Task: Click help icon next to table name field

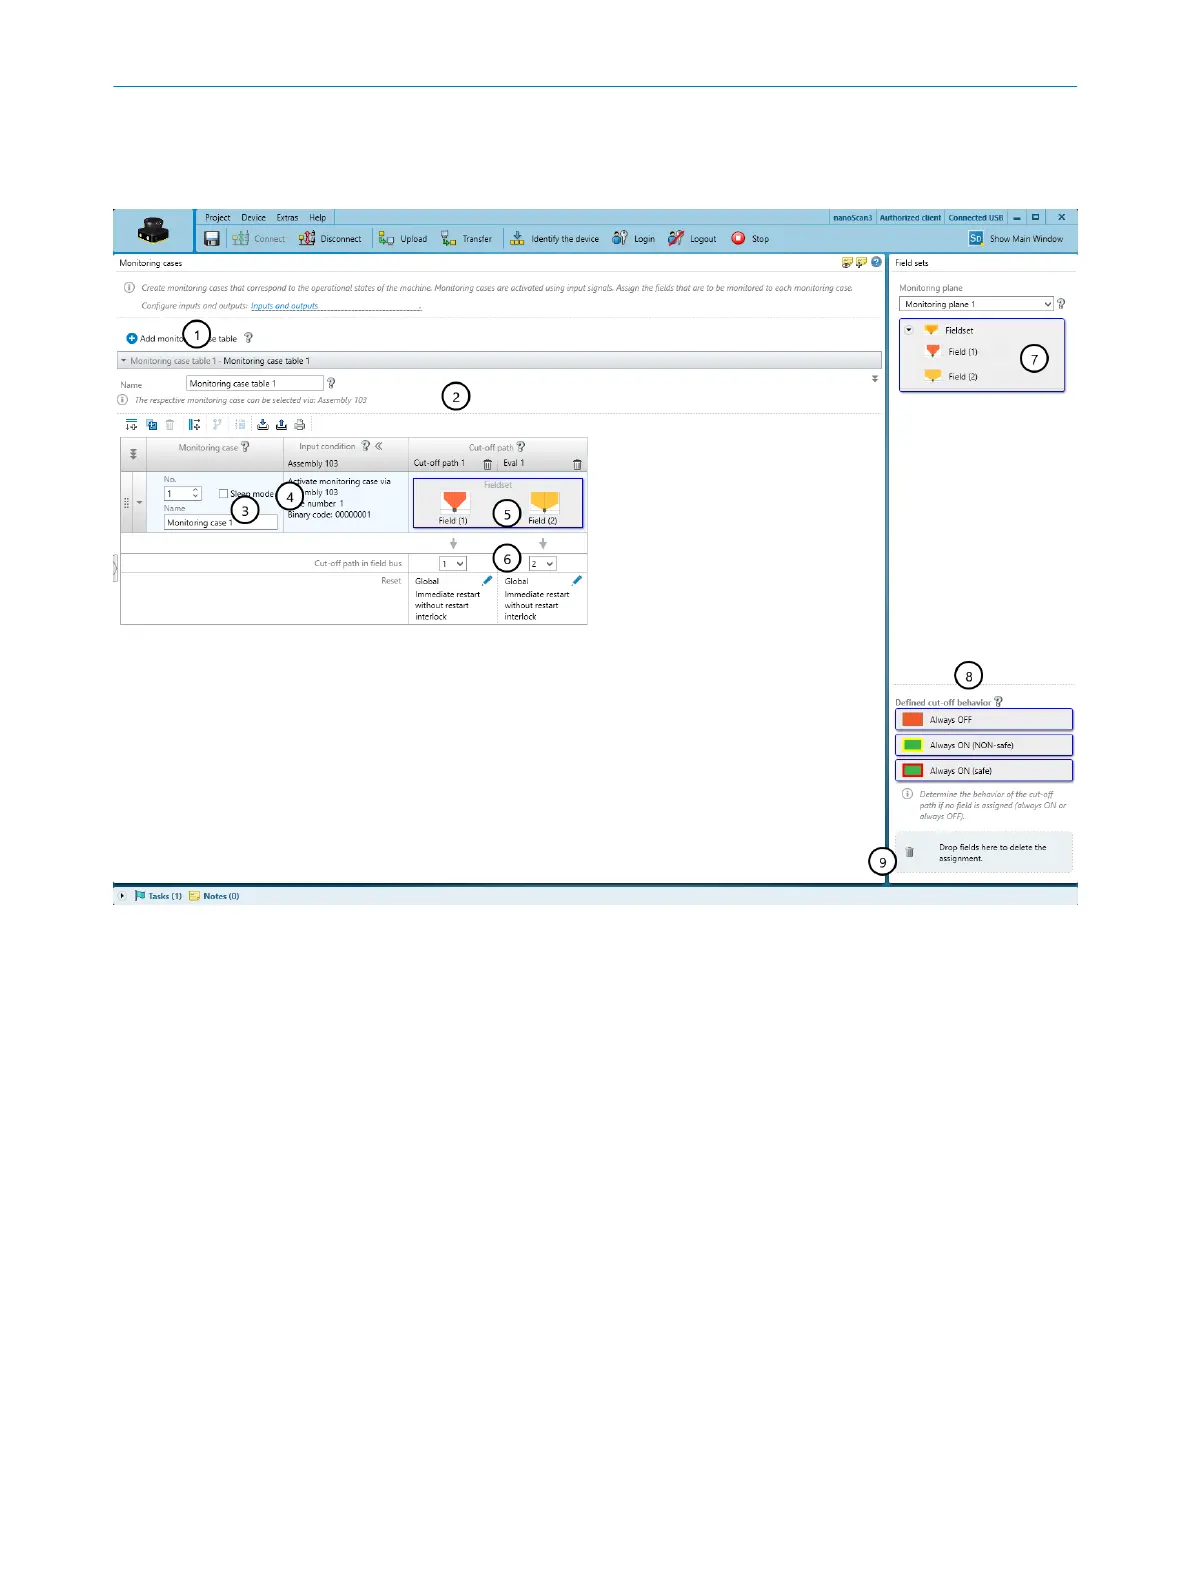Action: [x=331, y=383]
